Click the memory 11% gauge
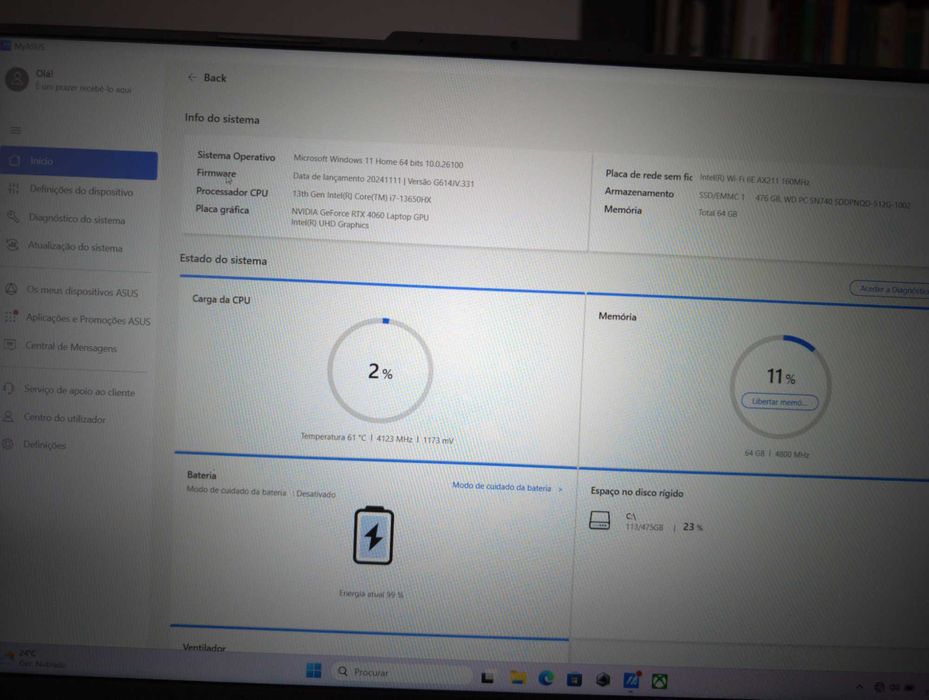This screenshot has width=929, height=700. (780, 385)
